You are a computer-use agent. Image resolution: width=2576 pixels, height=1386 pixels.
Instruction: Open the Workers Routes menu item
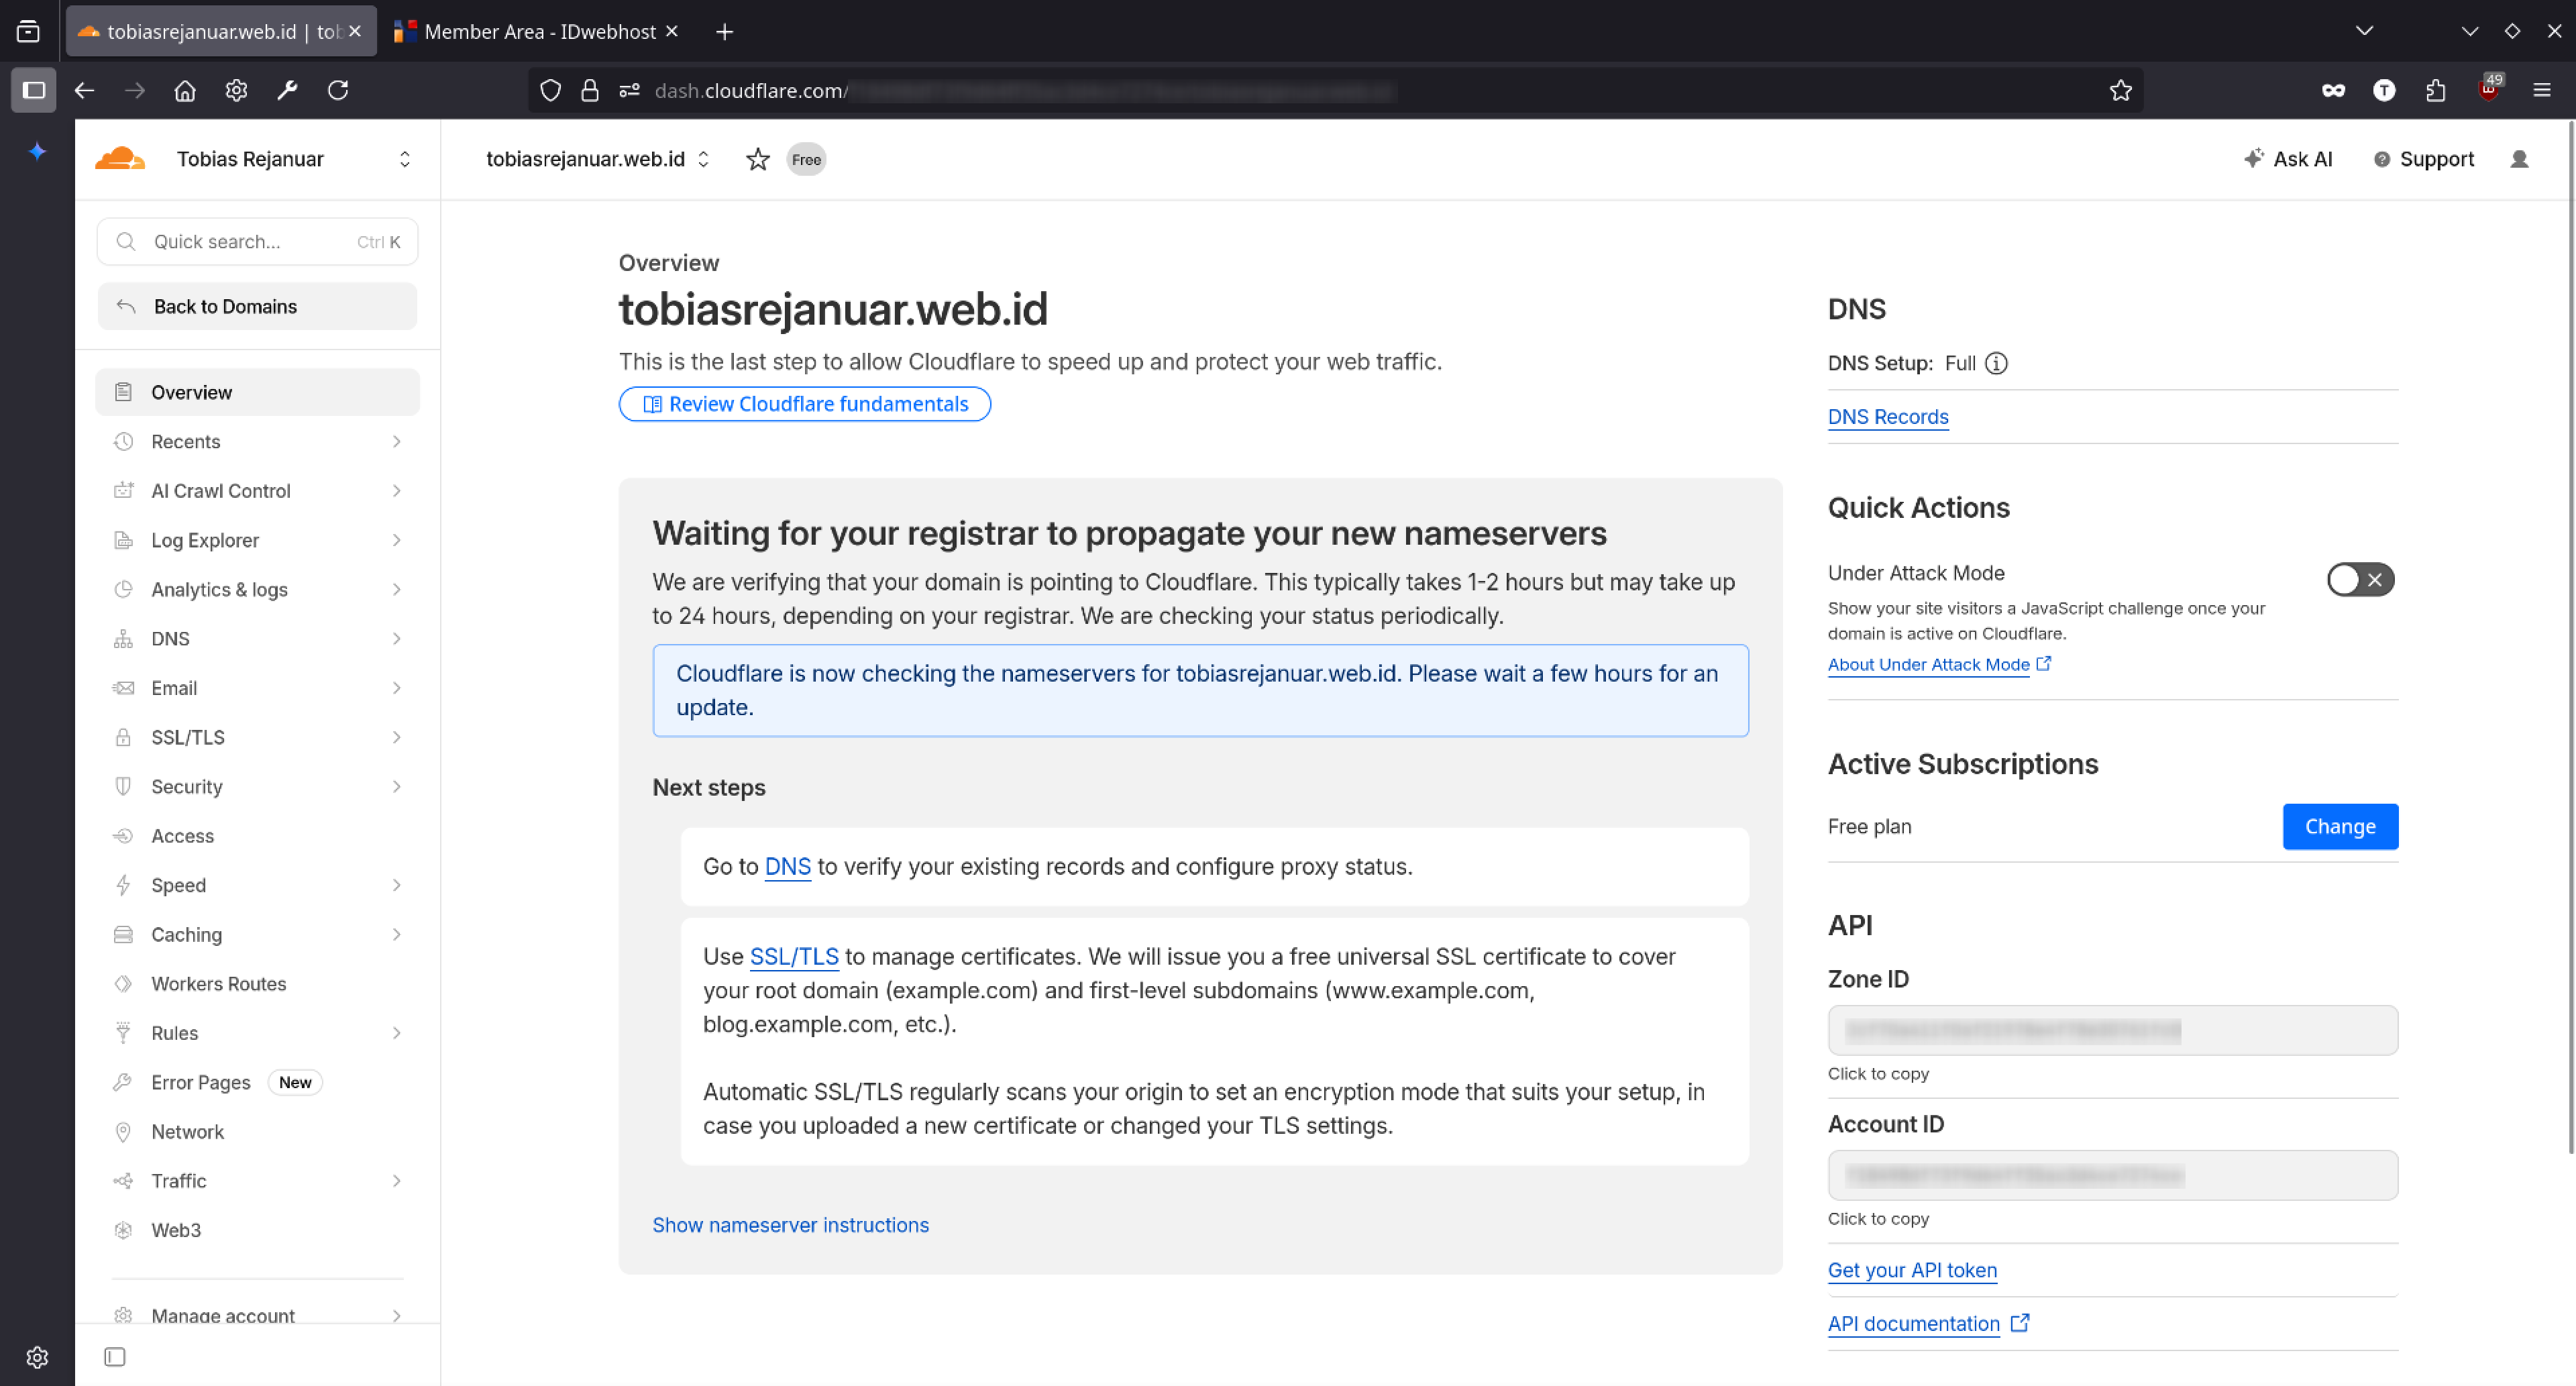pyautogui.click(x=219, y=983)
